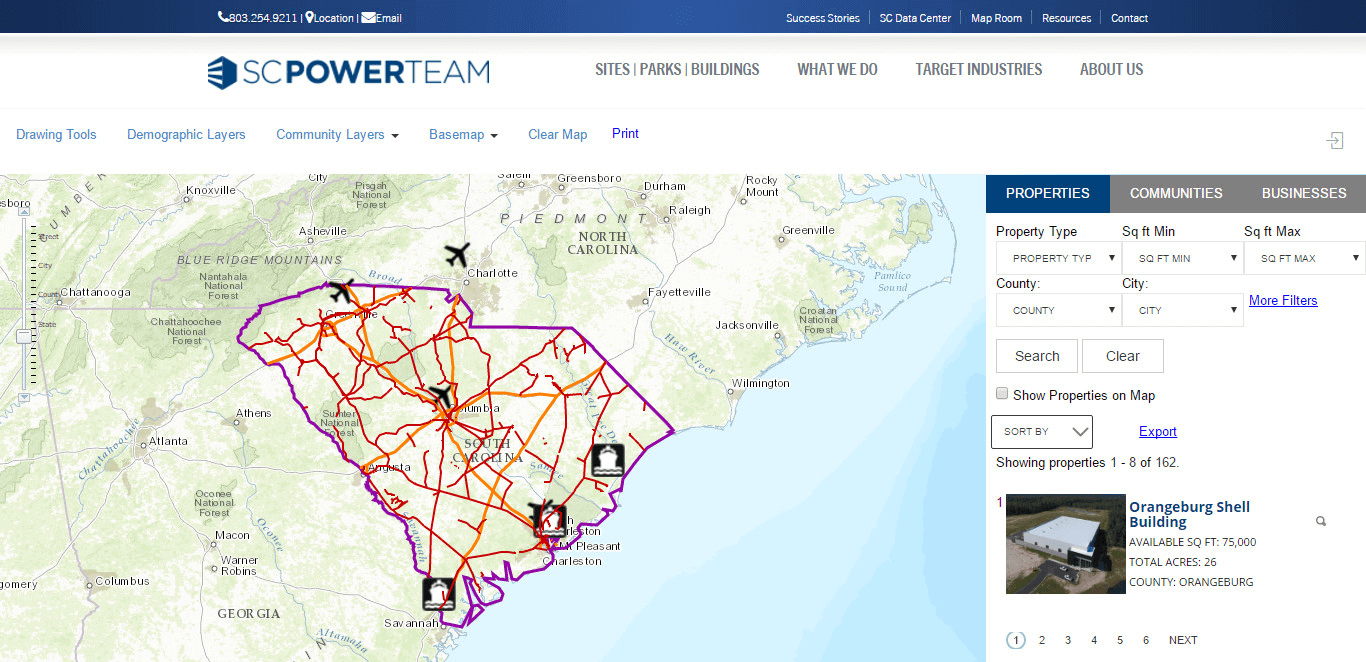Open the Map Room link

[996, 18]
